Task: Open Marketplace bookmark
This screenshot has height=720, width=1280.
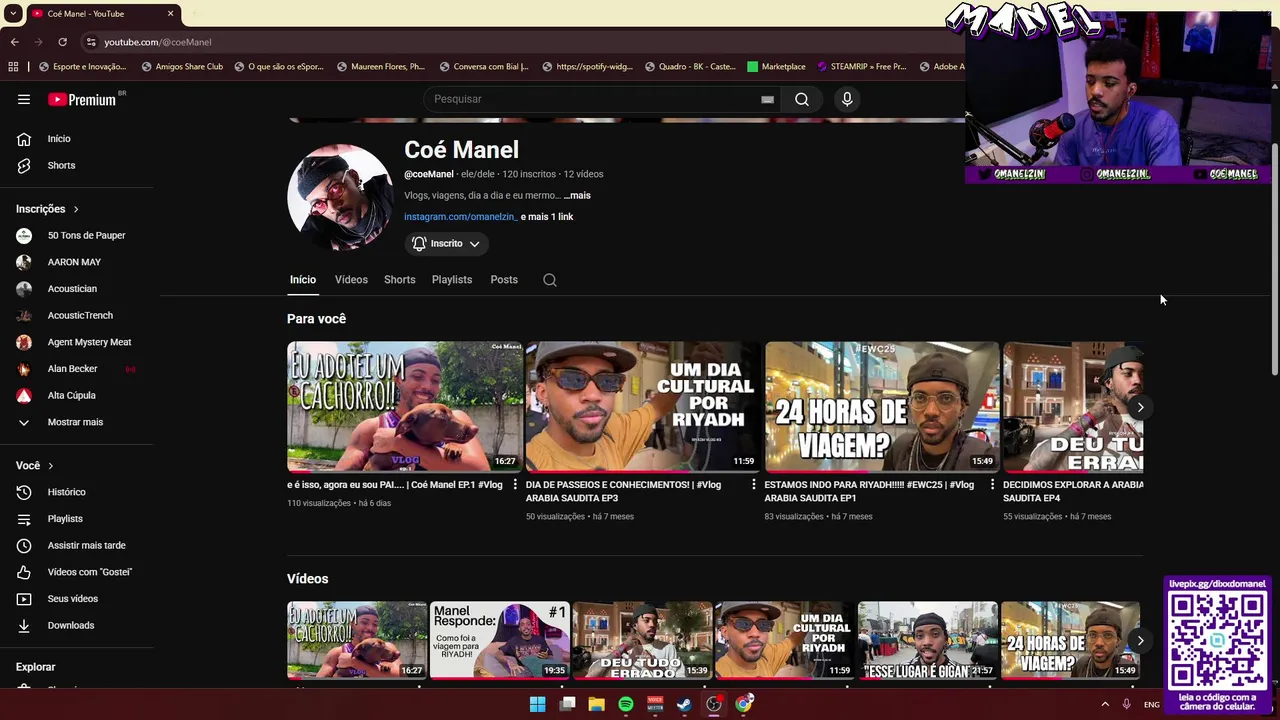Action: point(776,67)
